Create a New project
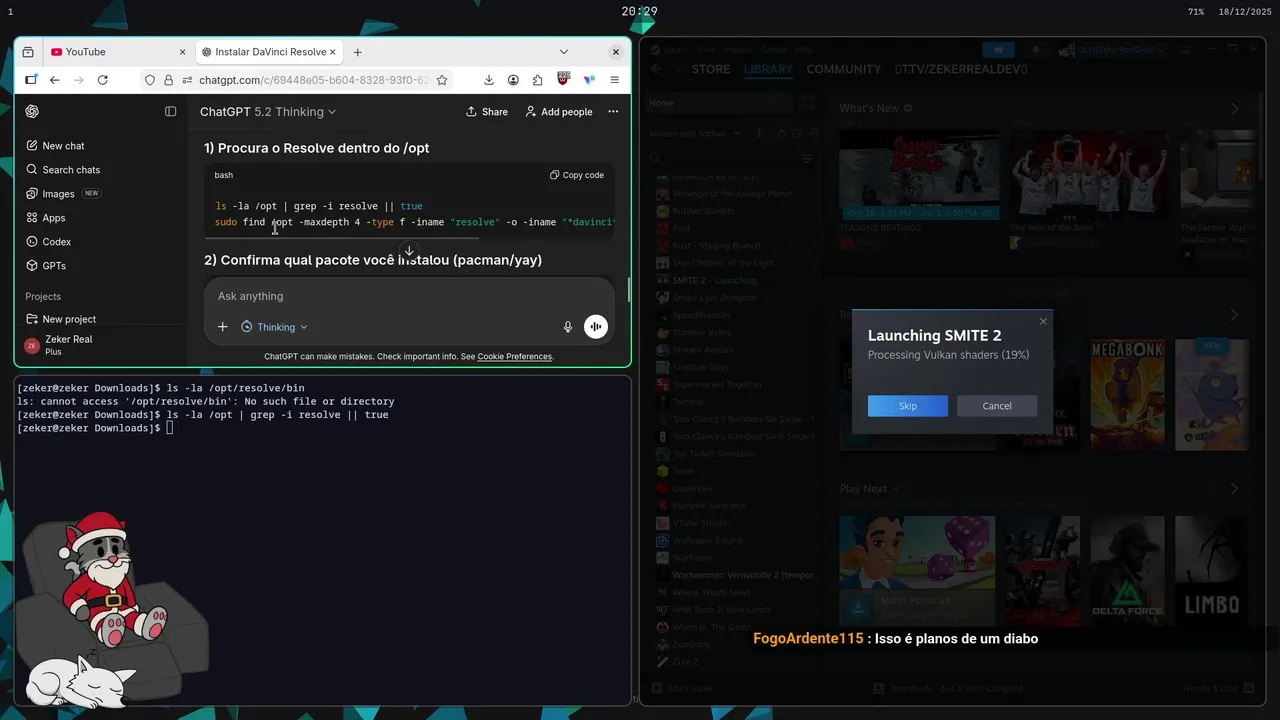 (61, 319)
